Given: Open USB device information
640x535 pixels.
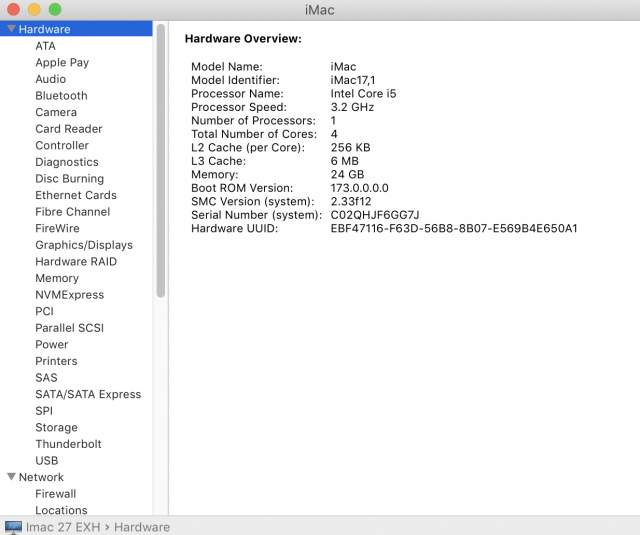Looking at the screenshot, I should [x=46, y=461].
